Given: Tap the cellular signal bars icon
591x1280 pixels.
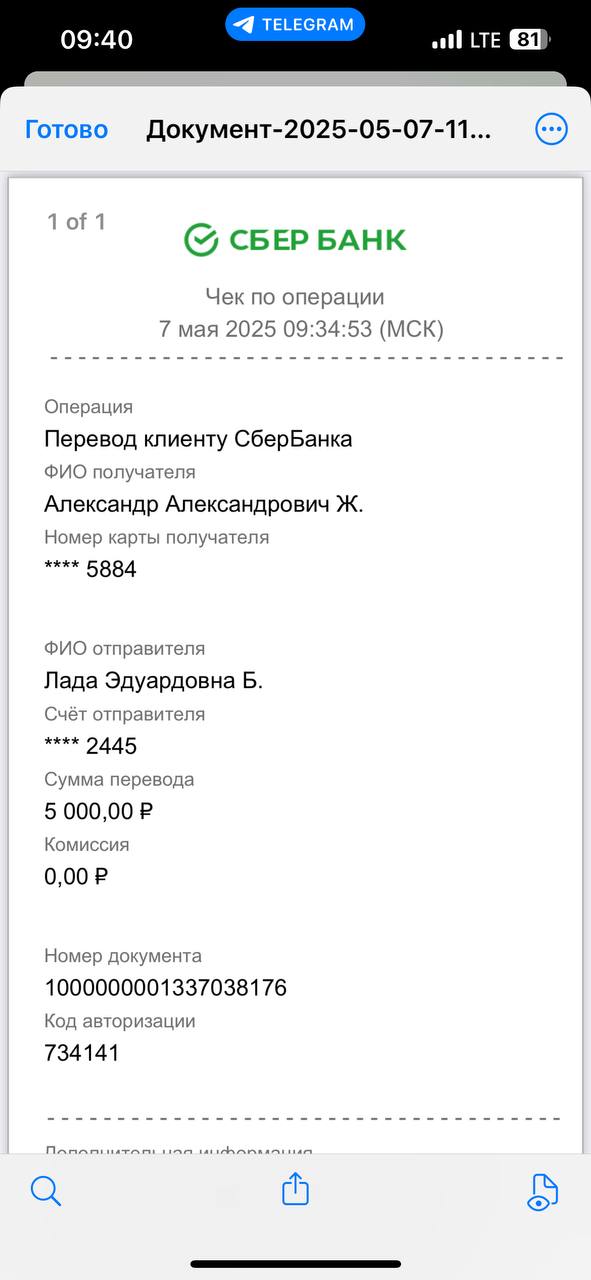Looking at the screenshot, I should (x=447, y=40).
